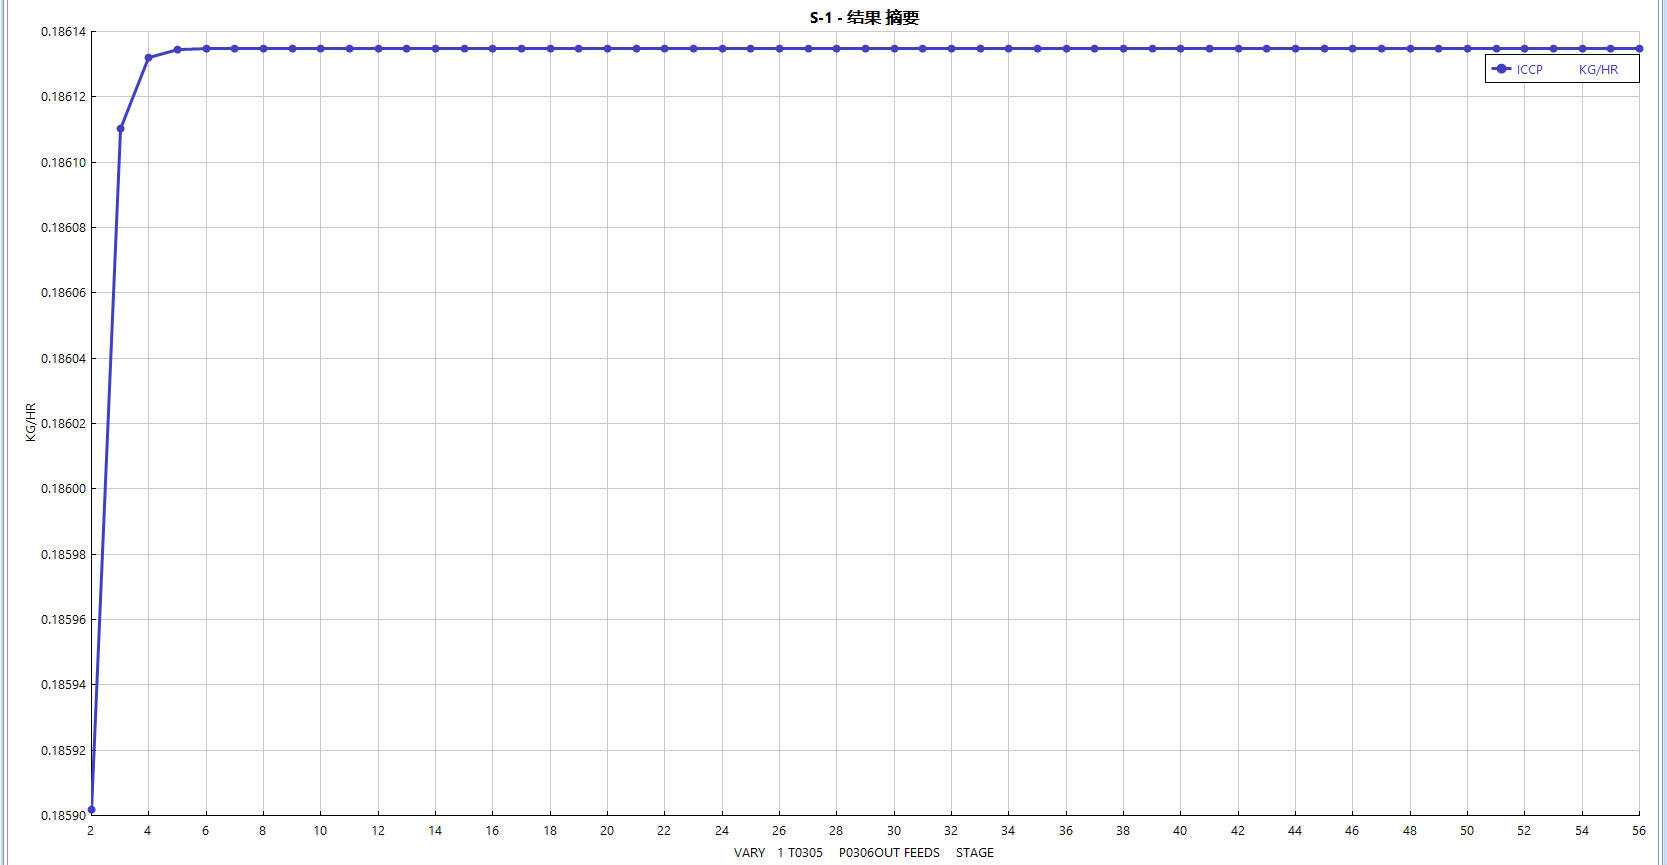The image size is (1667, 865).
Task: Click the lowest data point at stage 2
Action: pos(91,810)
